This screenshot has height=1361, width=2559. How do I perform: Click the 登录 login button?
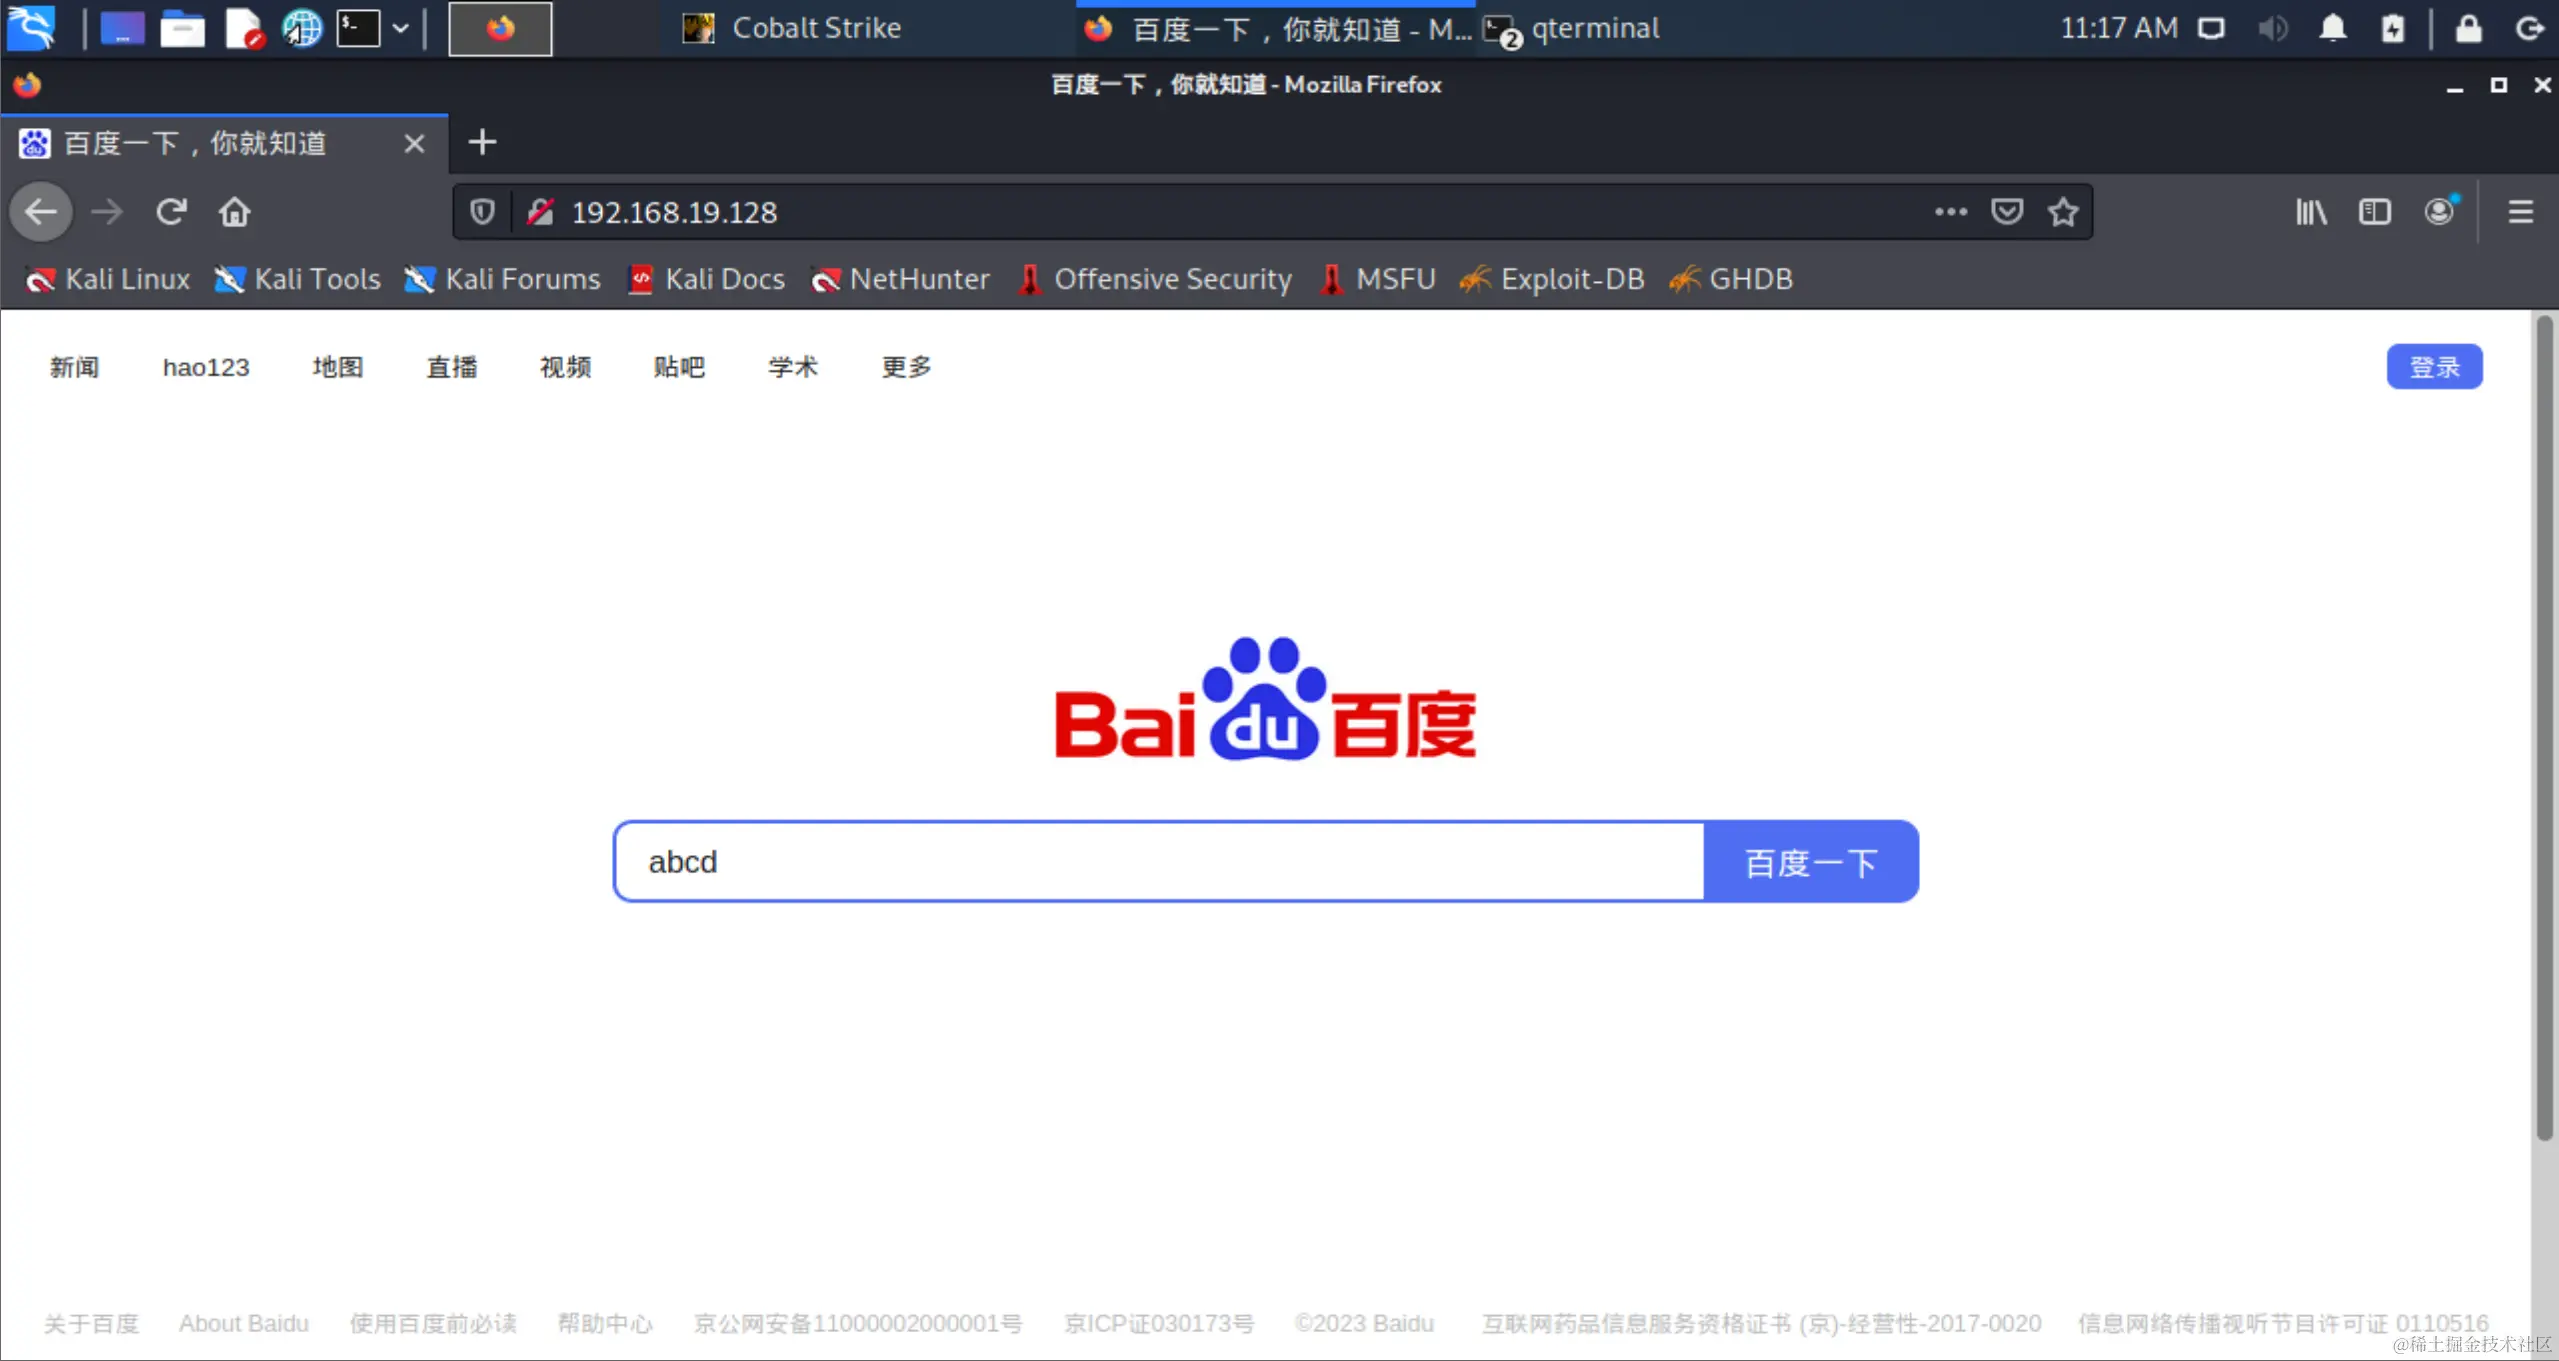[x=2433, y=367]
